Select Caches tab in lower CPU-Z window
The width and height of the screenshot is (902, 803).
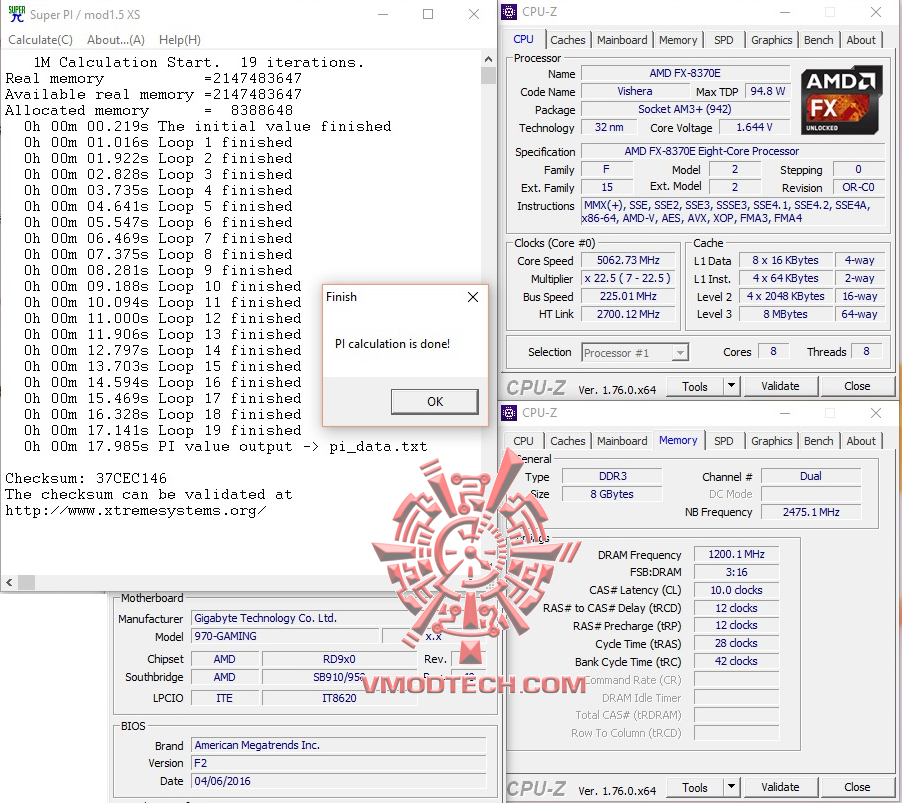(x=567, y=441)
